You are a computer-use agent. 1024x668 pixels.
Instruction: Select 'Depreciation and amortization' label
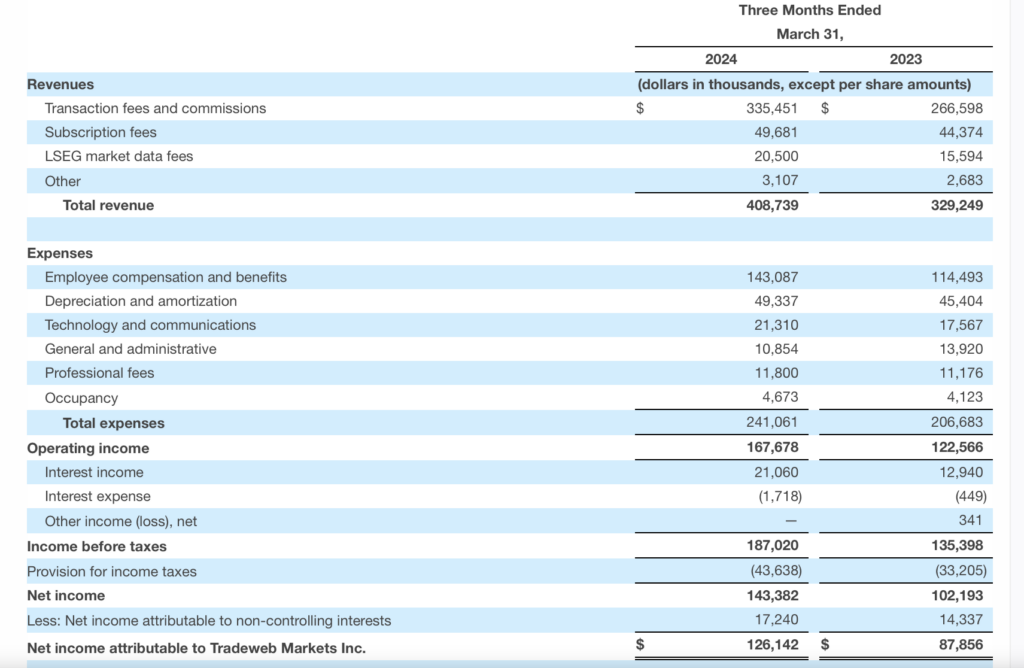coord(141,302)
